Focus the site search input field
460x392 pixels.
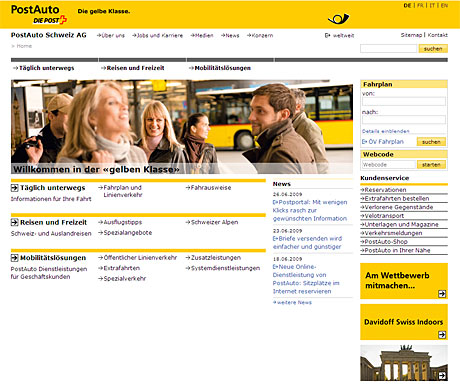[x=388, y=49]
